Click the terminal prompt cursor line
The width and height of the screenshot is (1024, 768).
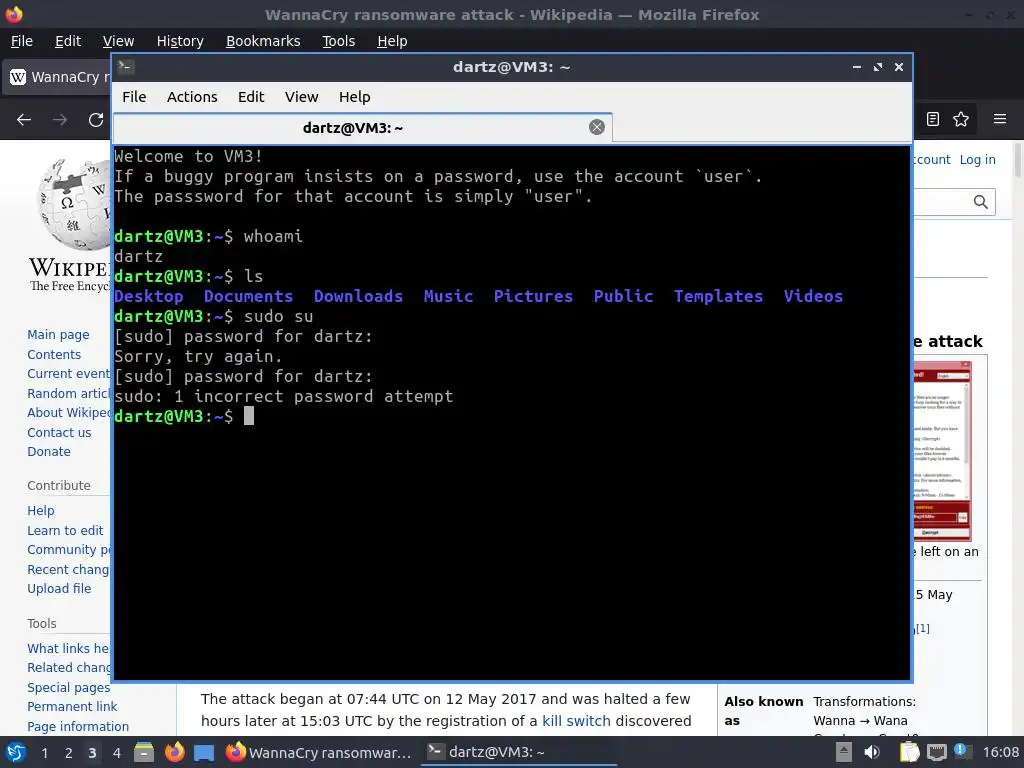[249, 416]
